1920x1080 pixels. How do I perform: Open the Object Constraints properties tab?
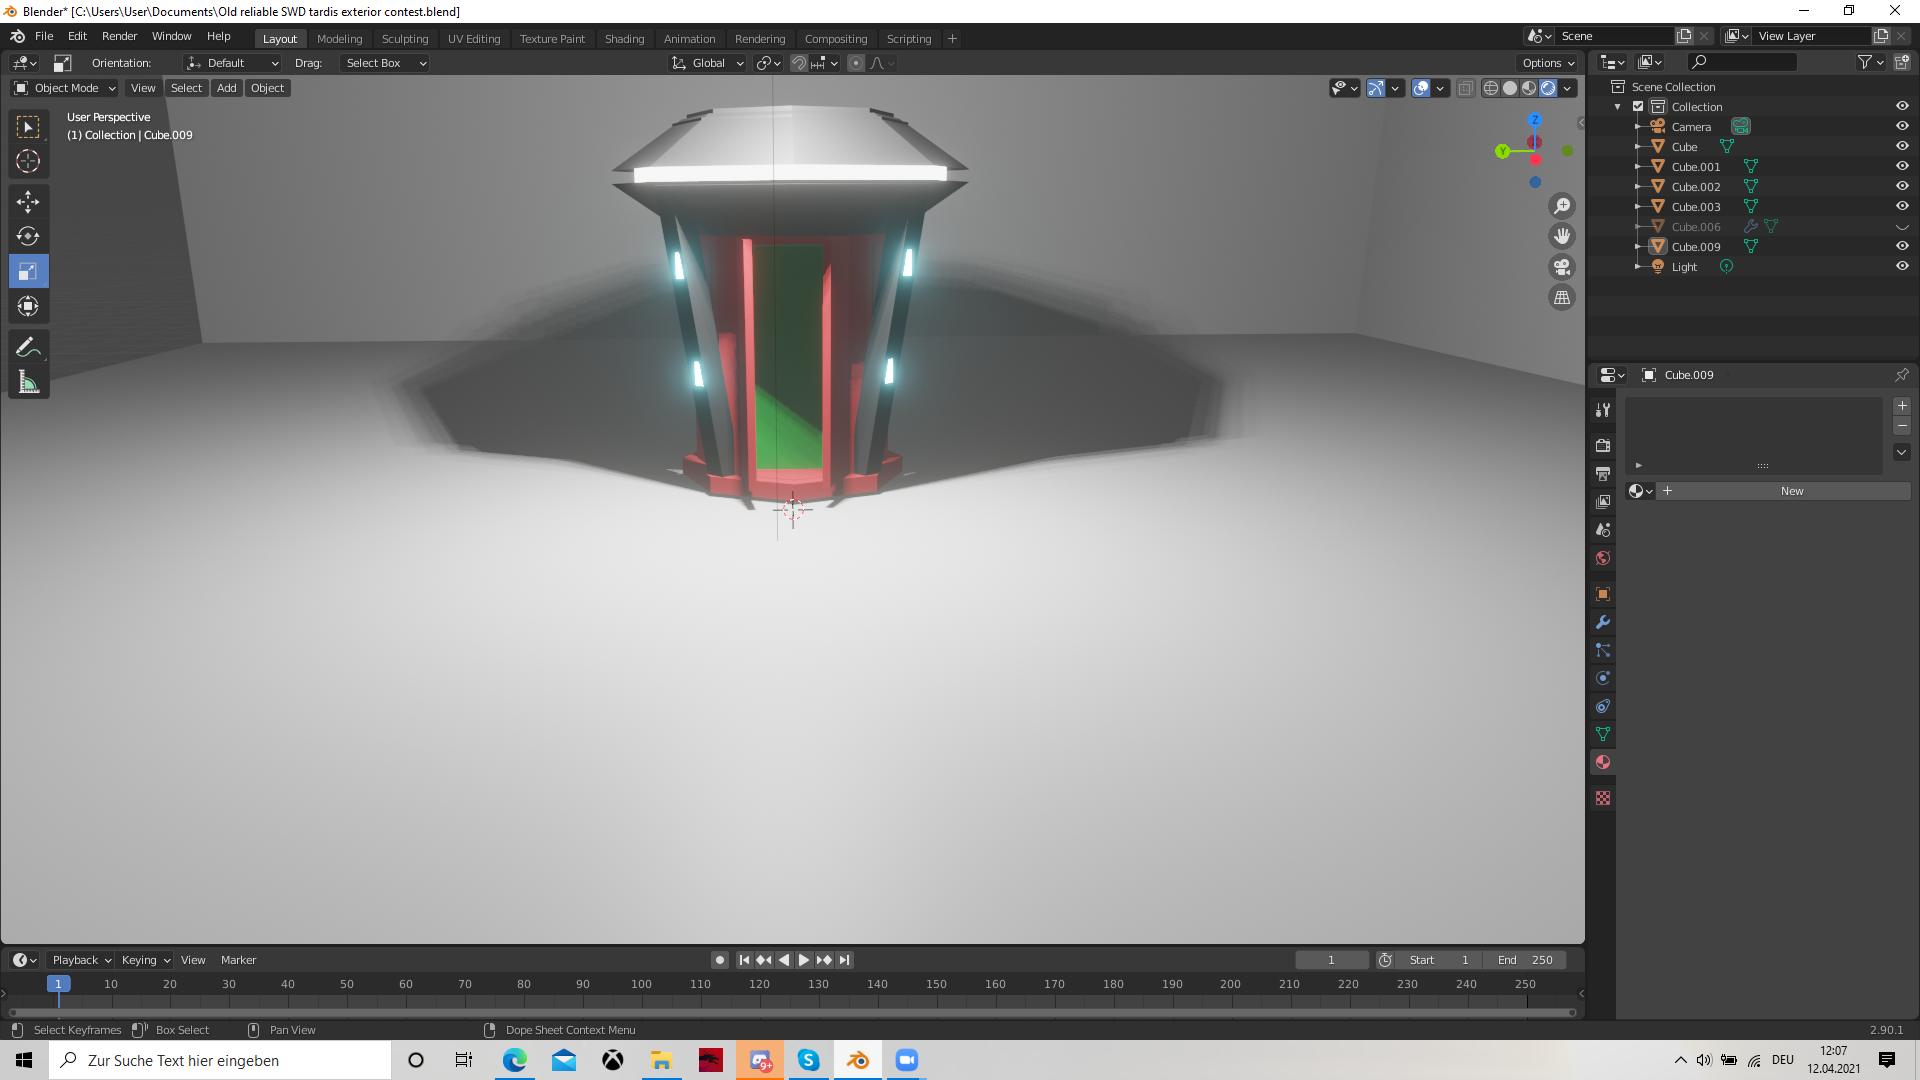pos(1603,706)
